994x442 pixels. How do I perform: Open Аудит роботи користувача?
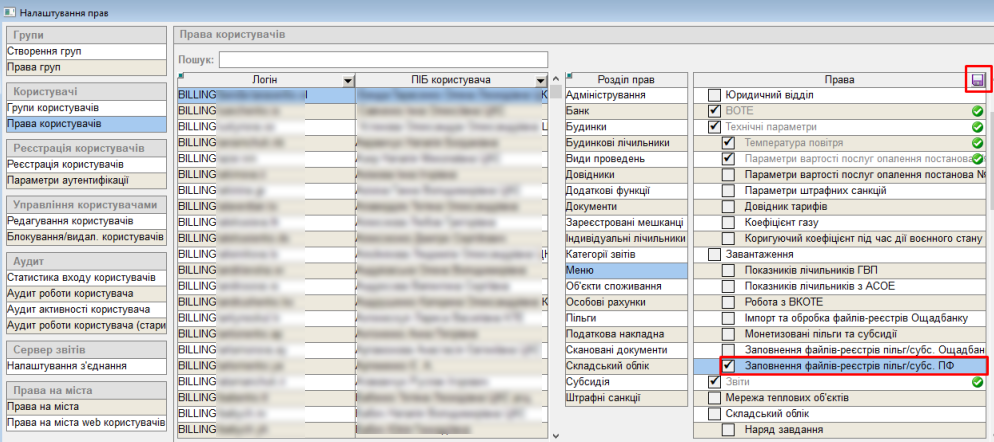(x=84, y=294)
